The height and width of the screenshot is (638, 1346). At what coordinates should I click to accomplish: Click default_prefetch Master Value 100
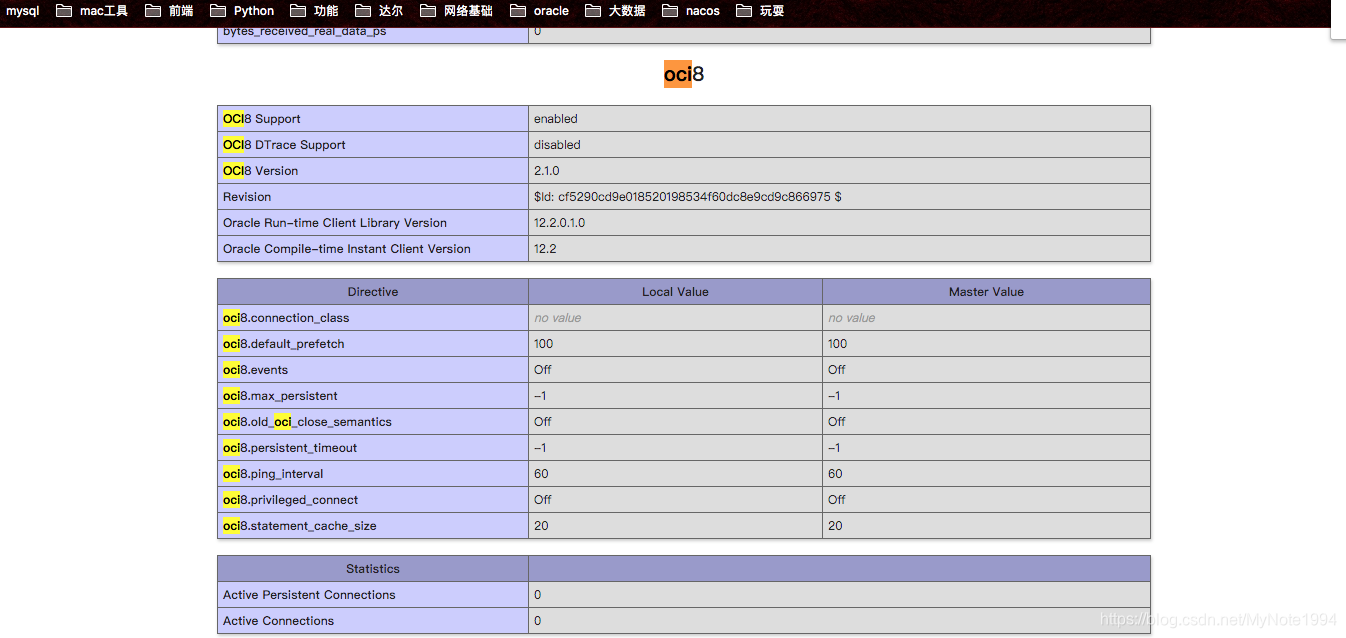click(x=837, y=344)
